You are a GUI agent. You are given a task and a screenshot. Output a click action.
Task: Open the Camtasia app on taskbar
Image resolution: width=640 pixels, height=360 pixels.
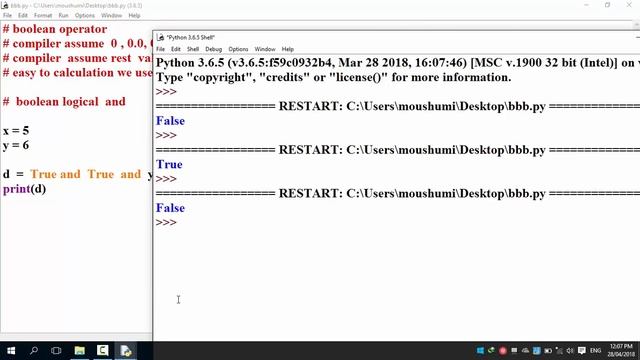pos(102,351)
